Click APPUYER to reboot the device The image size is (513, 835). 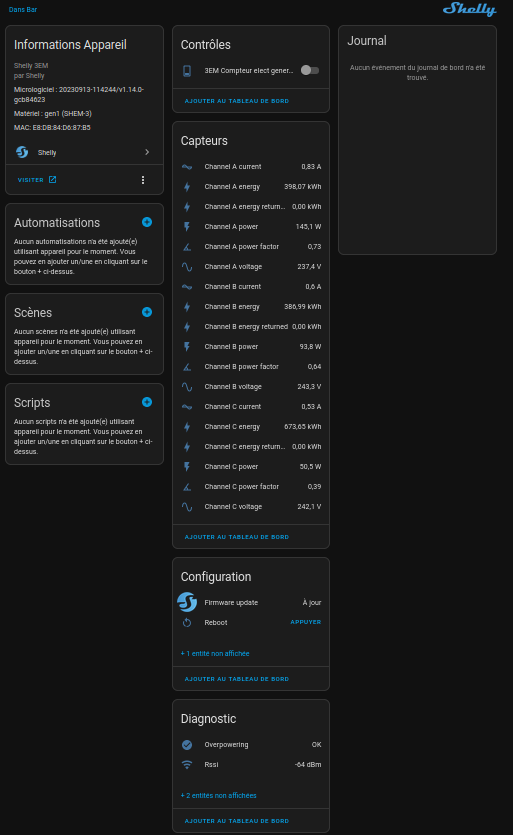(306, 622)
